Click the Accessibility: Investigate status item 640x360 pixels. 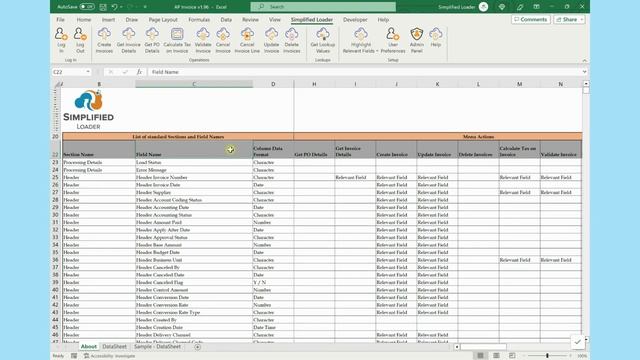pos(109,356)
